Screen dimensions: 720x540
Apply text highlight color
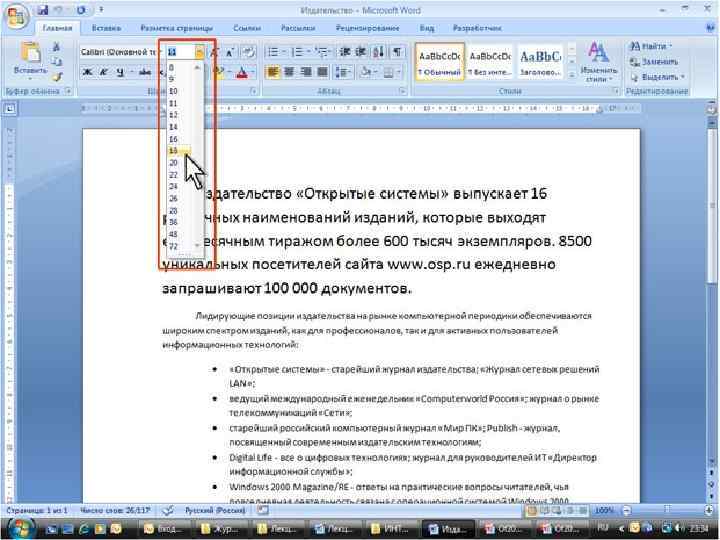(x=220, y=72)
